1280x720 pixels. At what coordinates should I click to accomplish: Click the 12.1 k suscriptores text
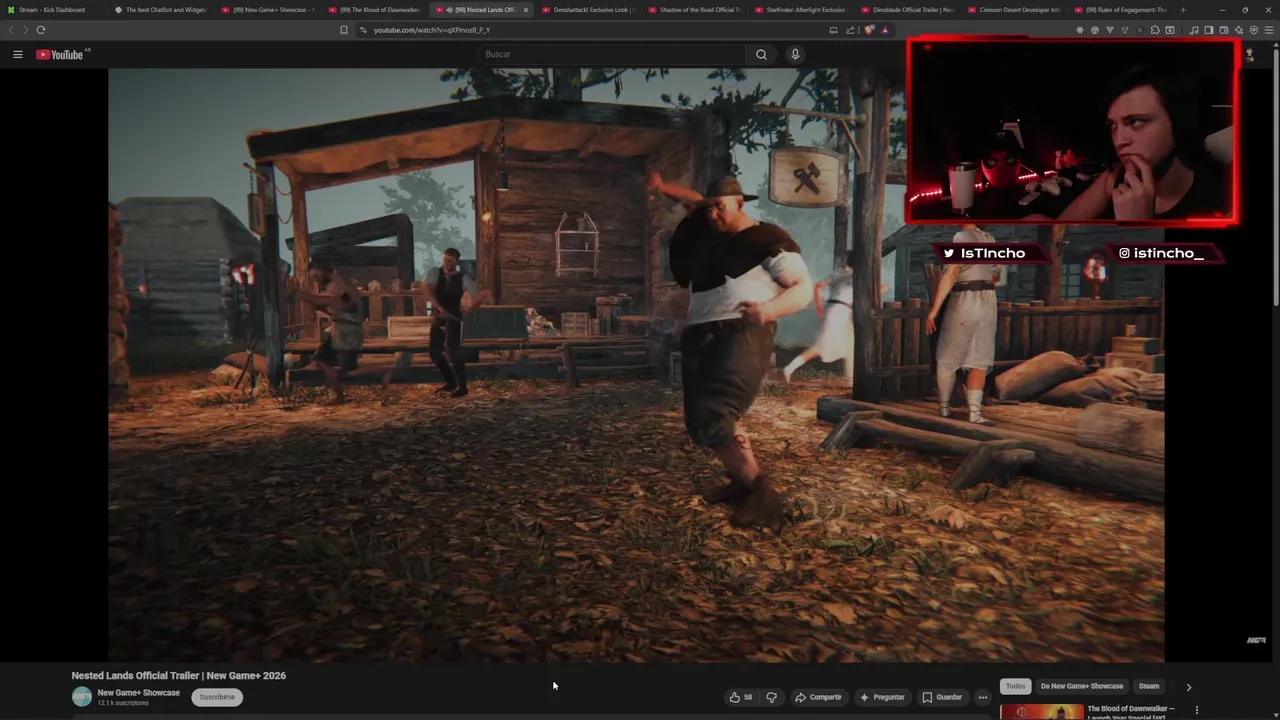pos(123,703)
